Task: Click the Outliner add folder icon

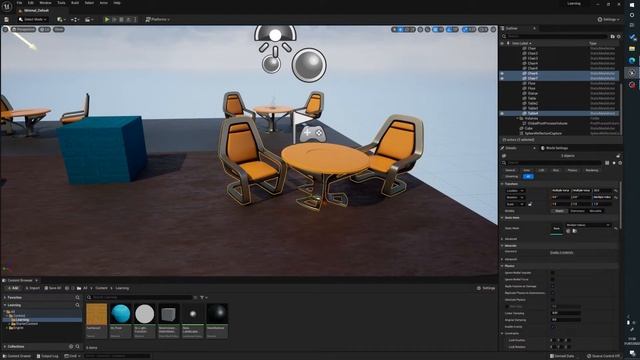Action: point(612,36)
